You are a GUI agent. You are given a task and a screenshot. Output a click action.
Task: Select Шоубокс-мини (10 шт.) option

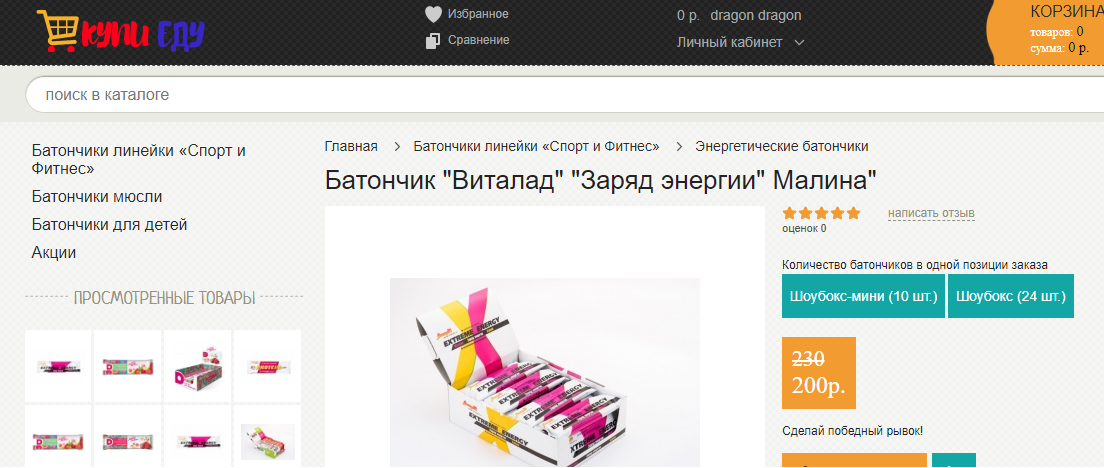(862, 297)
